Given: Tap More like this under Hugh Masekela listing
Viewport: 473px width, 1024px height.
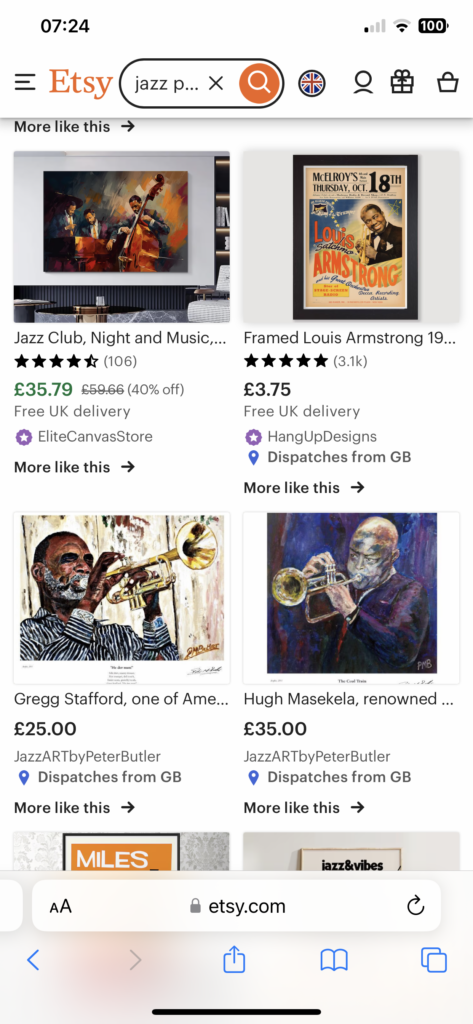Looking at the screenshot, I should 304,807.
